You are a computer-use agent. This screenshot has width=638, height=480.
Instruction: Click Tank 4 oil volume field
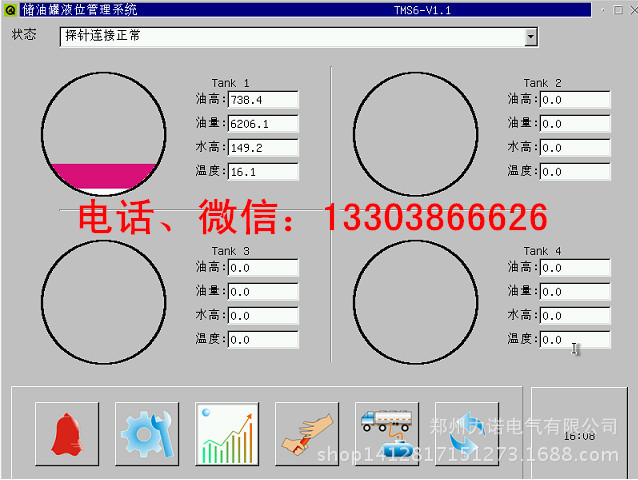(x=575, y=292)
